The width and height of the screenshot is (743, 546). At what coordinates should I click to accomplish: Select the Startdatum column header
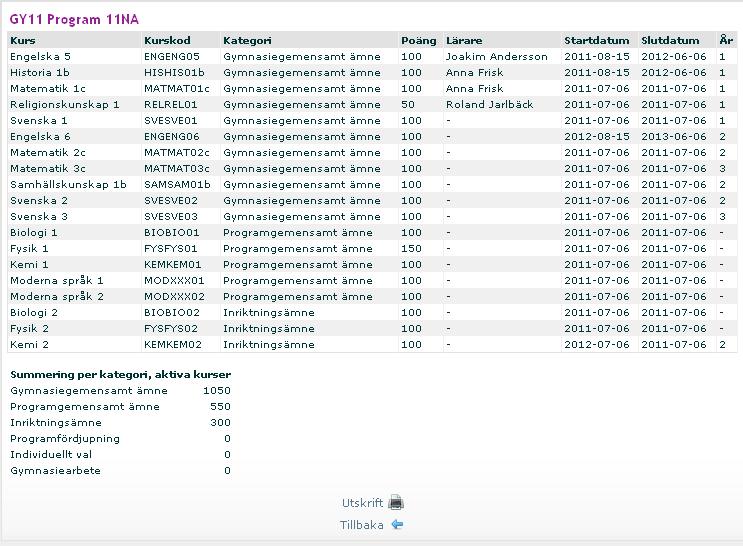pyautogui.click(x=597, y=40)
